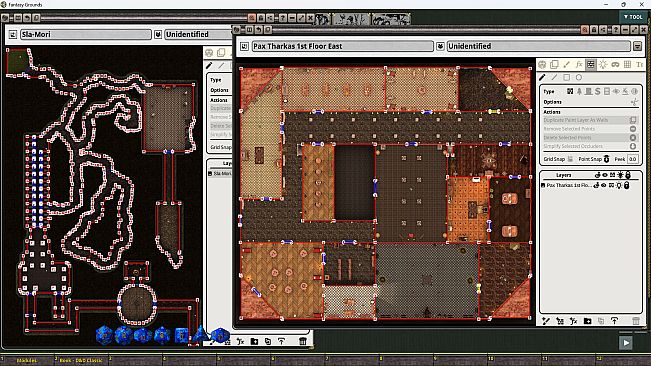Image resolution: width=651 pixels, height=366 pixels.
Task: Select the freehand pencil draw mode in Pax Tharkas
Action: click(x=542, y=77)
